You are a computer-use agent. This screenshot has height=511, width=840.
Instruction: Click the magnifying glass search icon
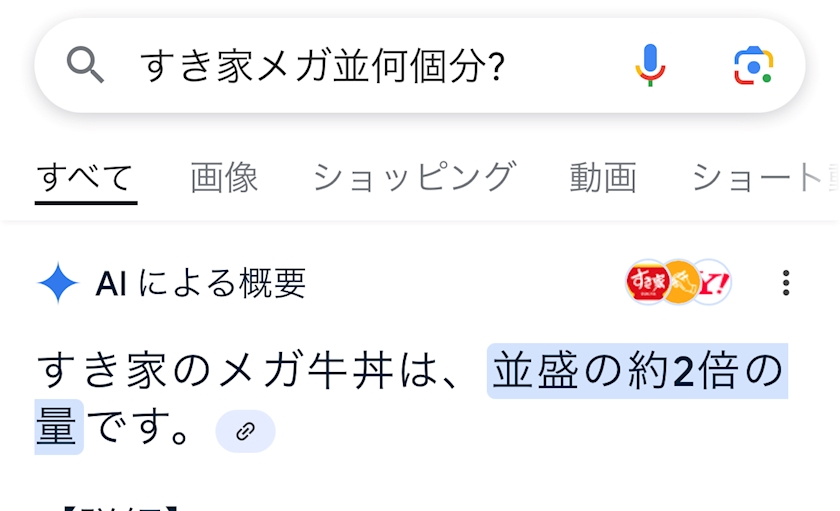pos(86,66)
